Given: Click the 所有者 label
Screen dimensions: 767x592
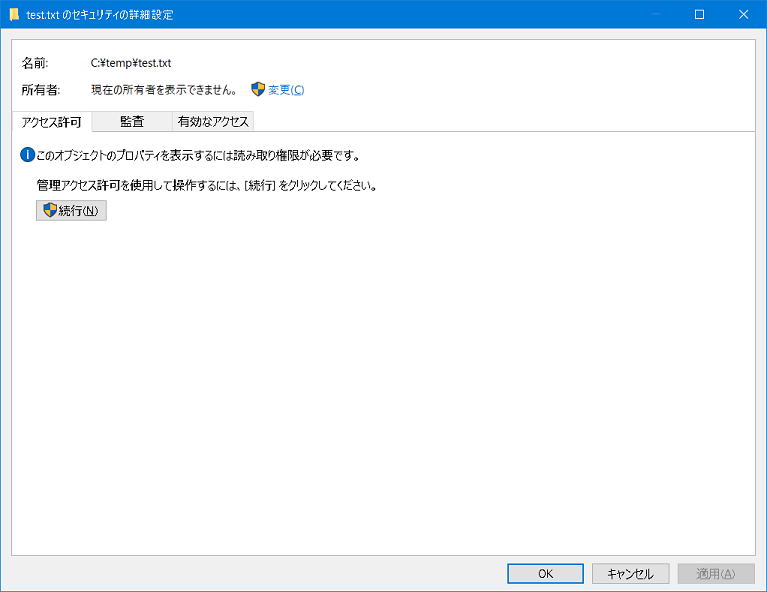Looking at the screenshot, I should click(41, 90).
